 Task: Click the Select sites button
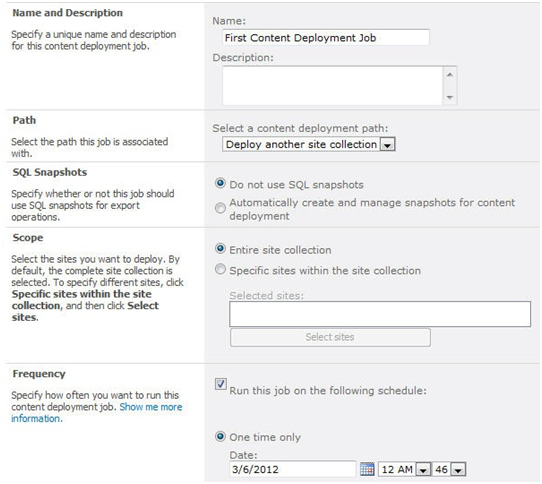click(x=330, y=337)
